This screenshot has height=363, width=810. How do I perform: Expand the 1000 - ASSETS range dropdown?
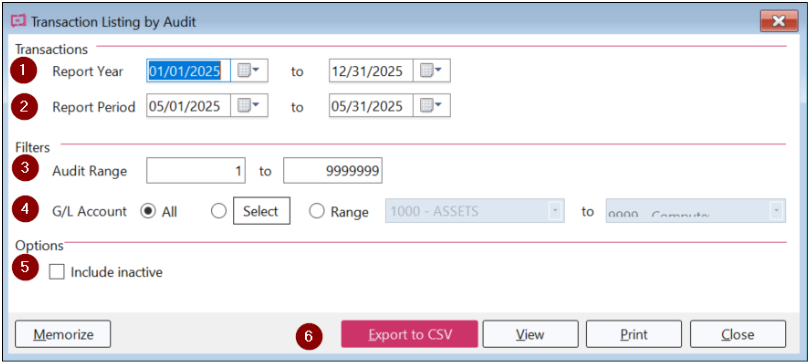[x=555, y=211]
